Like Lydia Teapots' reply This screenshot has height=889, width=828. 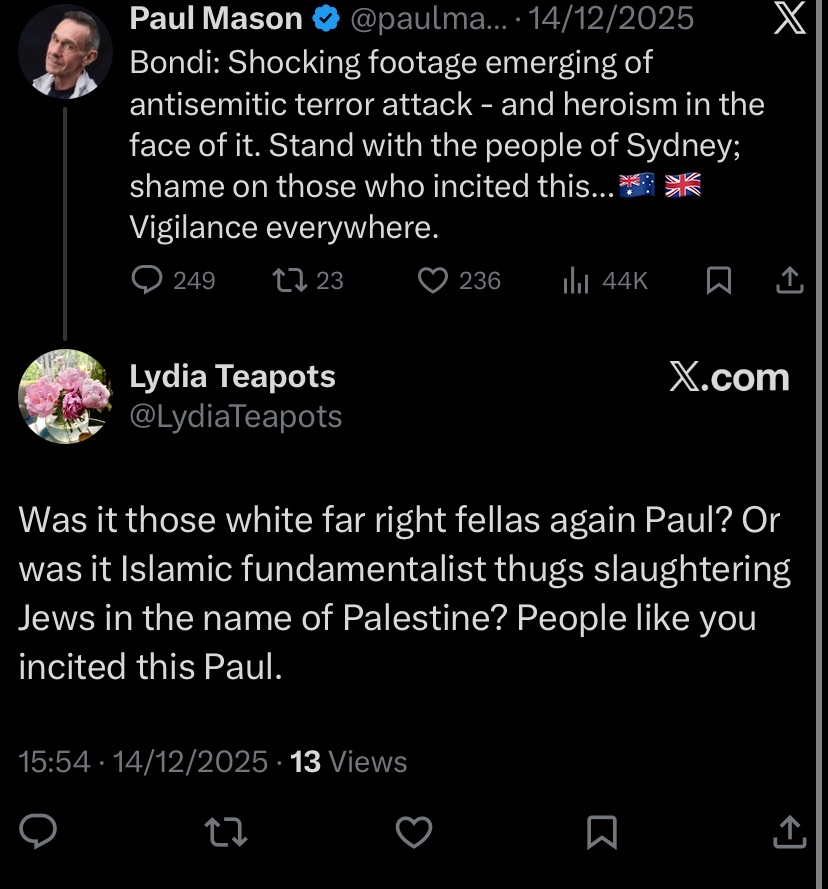point(414,832)
